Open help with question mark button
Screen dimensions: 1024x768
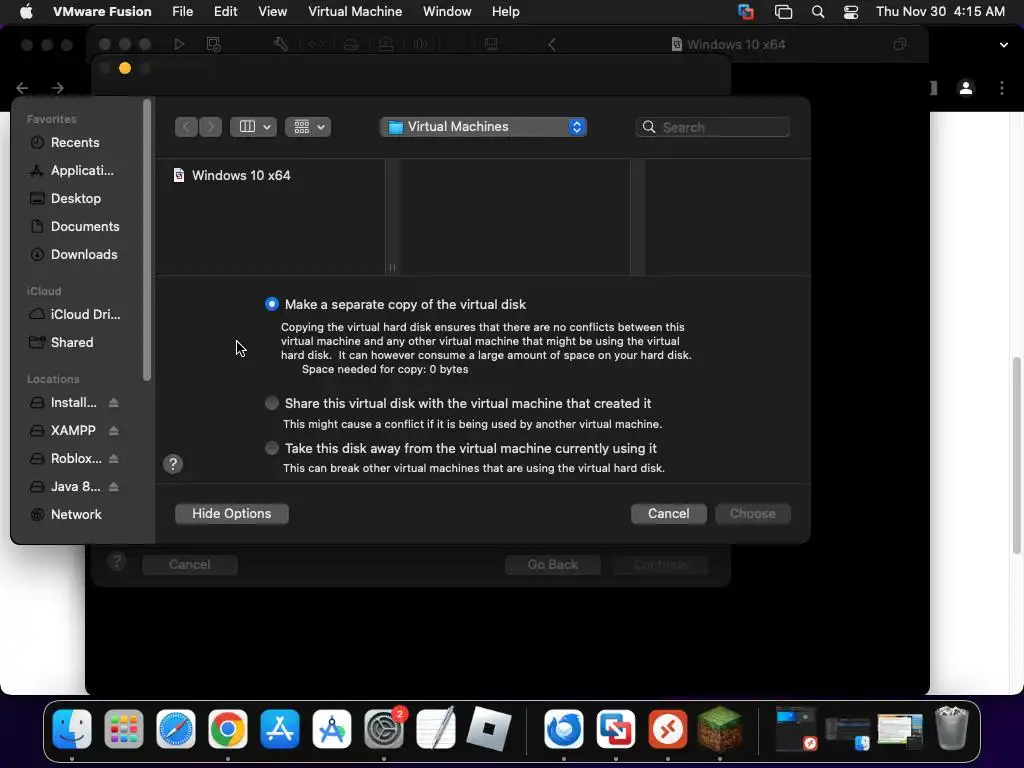(173, 464)
